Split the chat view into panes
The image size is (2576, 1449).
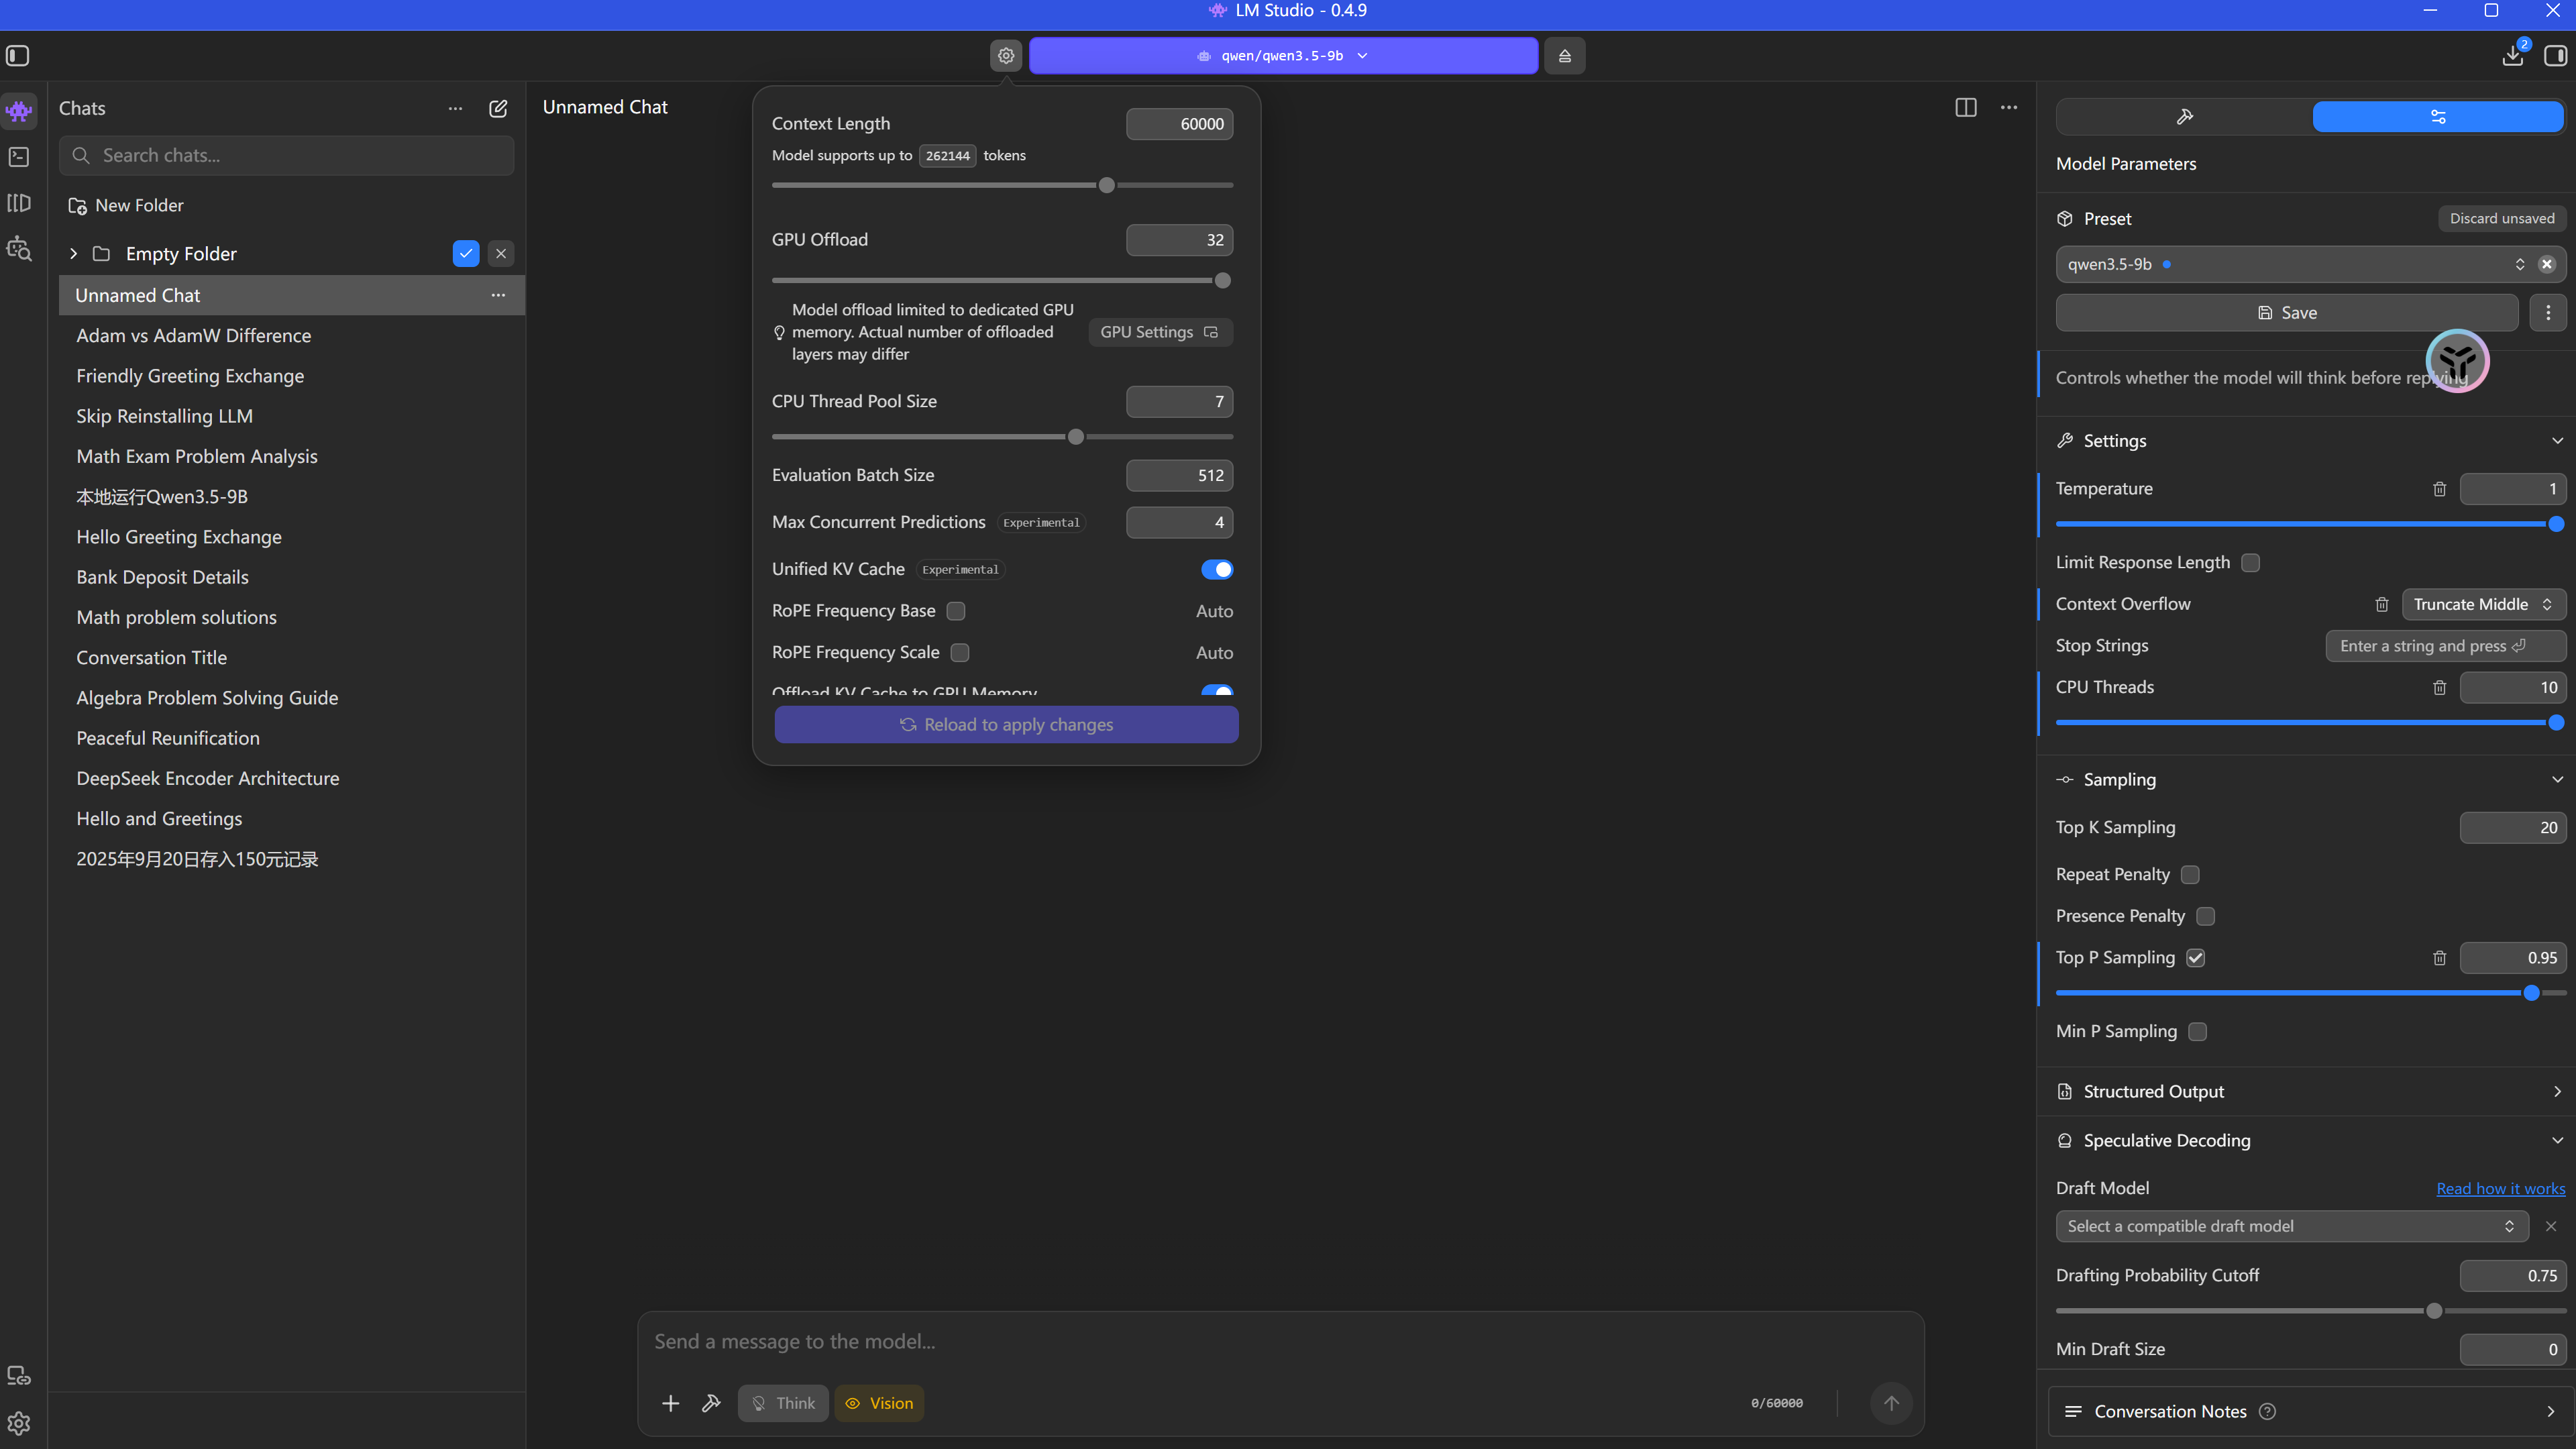pos(1966,107)
